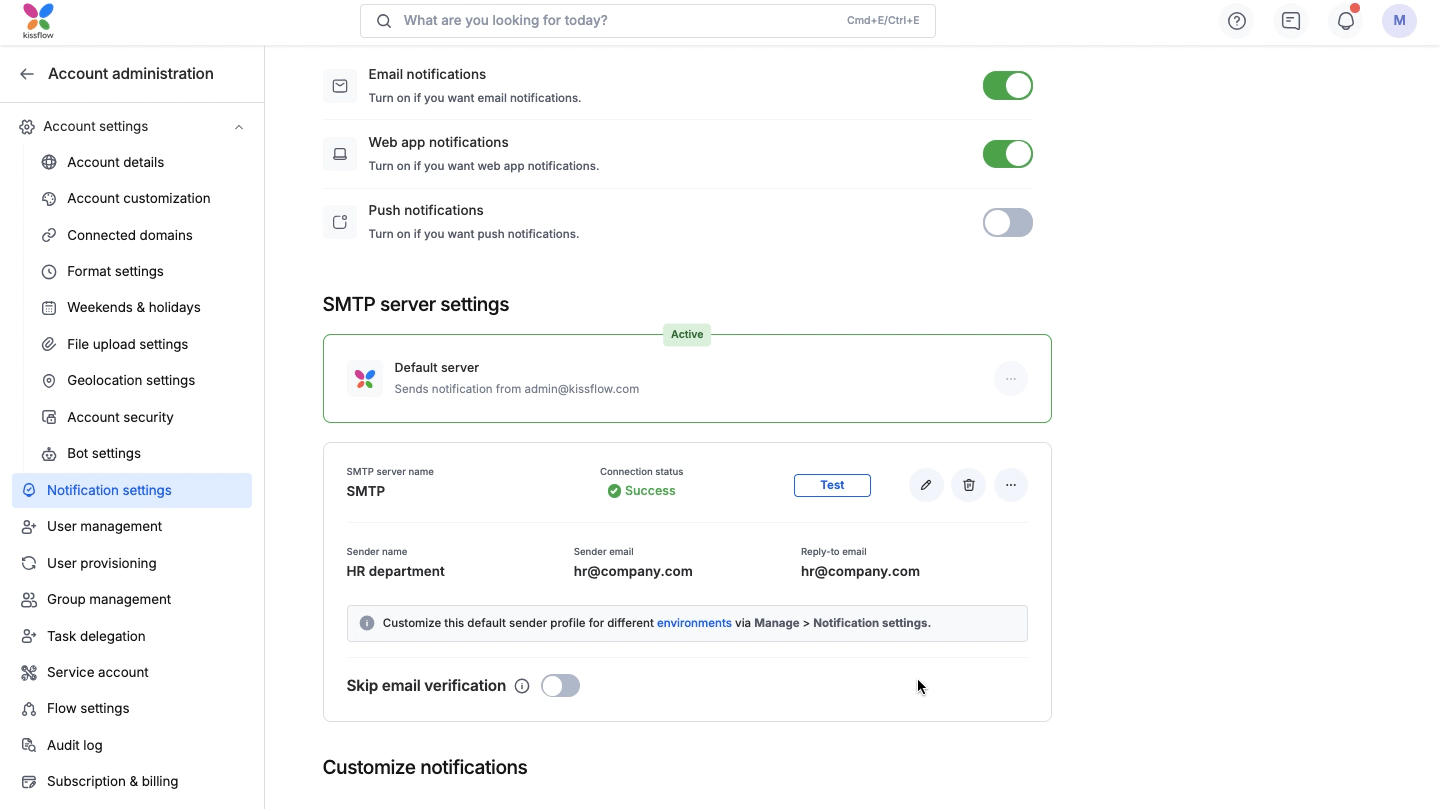
Task: Toggle Skip email verification switch
Action: [560, 686]
